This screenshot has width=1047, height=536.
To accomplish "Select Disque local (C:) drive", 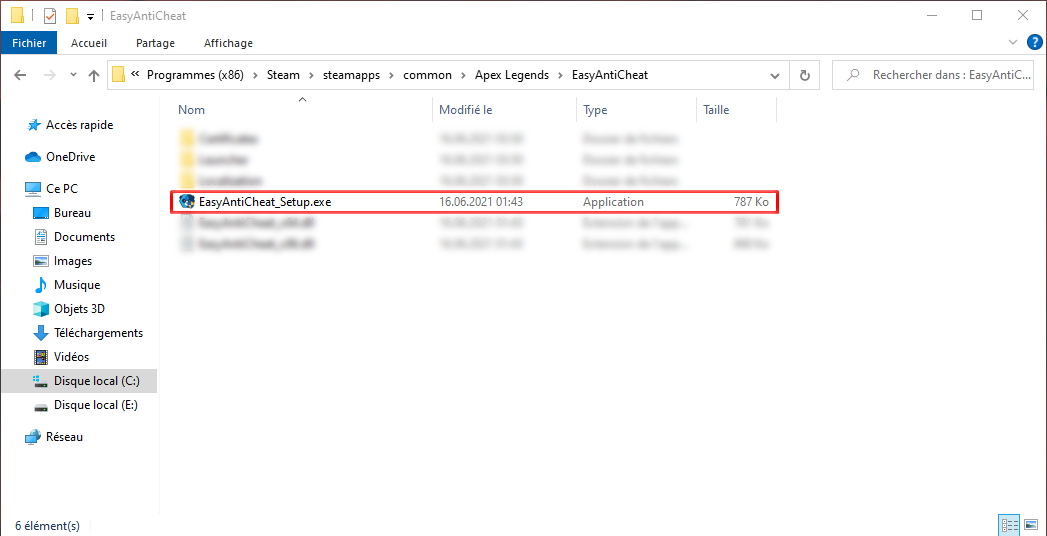I will coord(79,381).
